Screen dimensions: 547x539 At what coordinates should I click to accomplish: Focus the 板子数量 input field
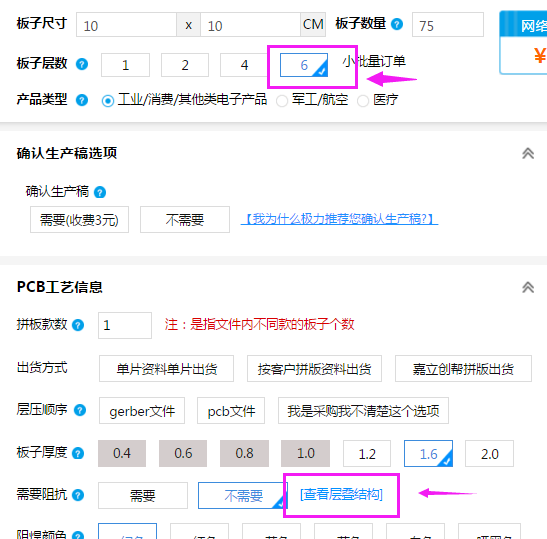tap(448, 25)
